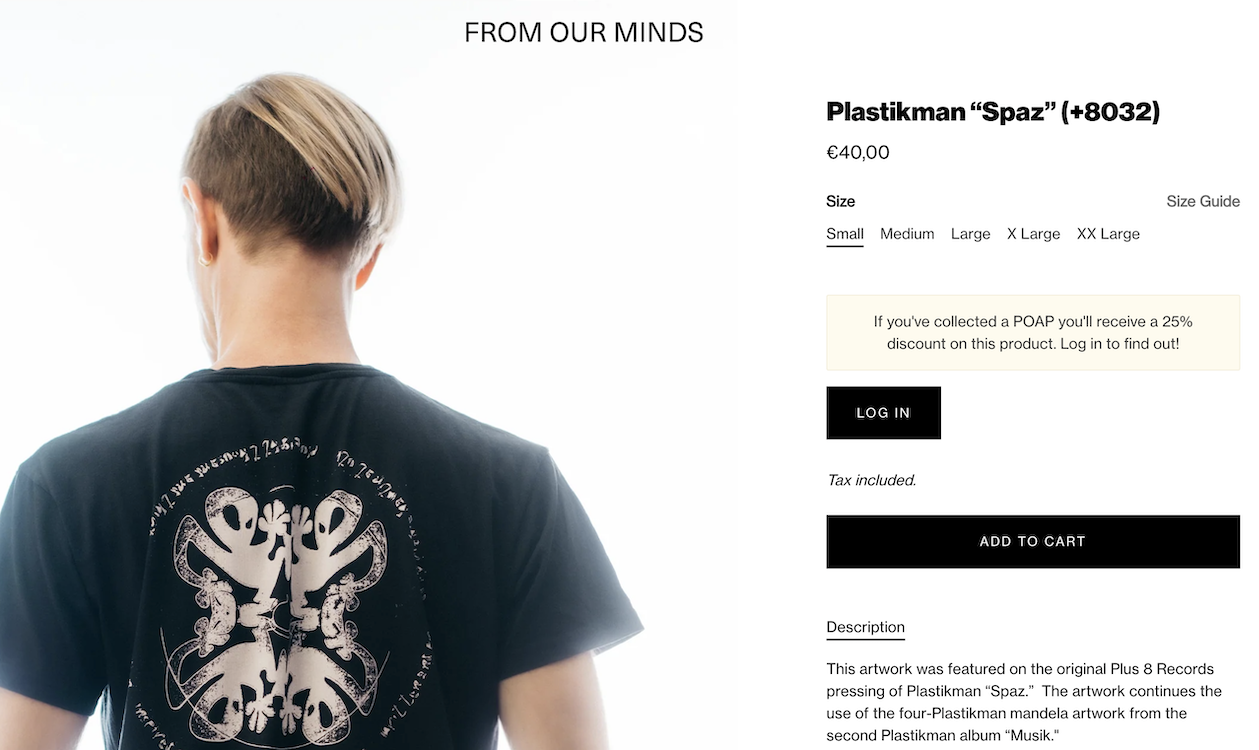Viewport: 1259px width, 750px height.
Task: Click the Plastikman "Spaz" product title
Action: click(x=993, y=111)
